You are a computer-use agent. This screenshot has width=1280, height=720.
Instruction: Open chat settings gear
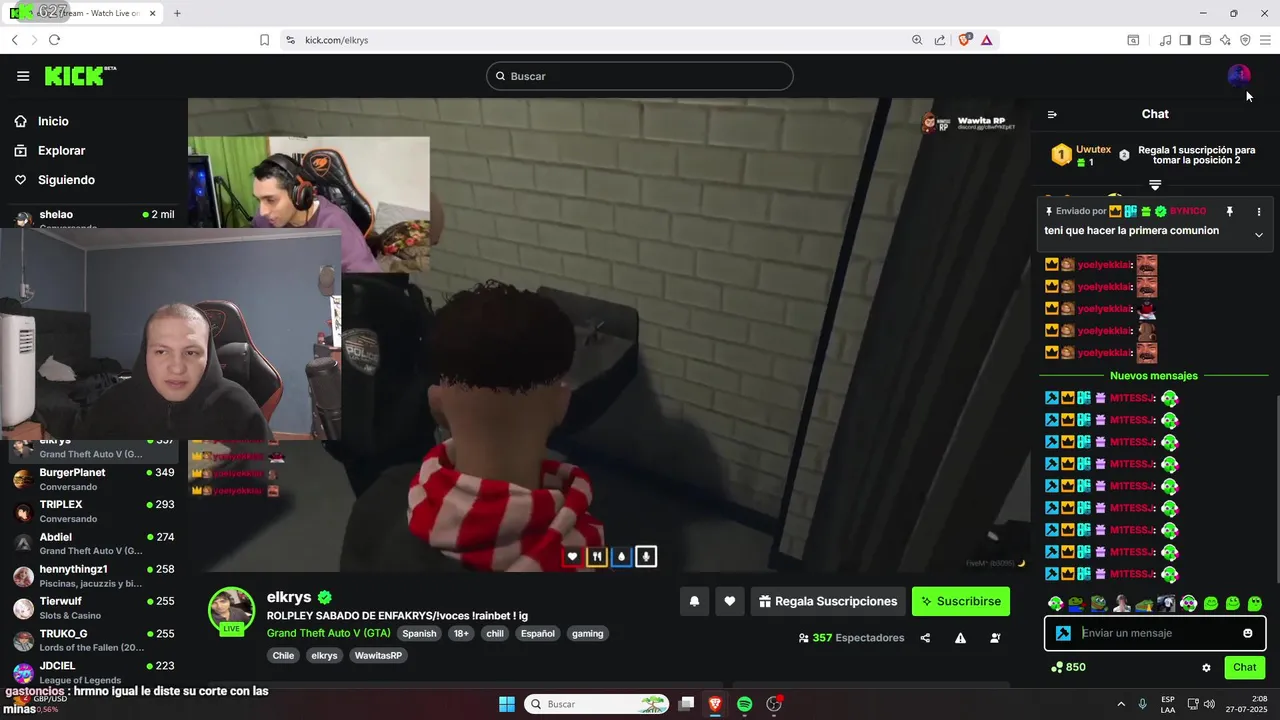coord(1206,667)
